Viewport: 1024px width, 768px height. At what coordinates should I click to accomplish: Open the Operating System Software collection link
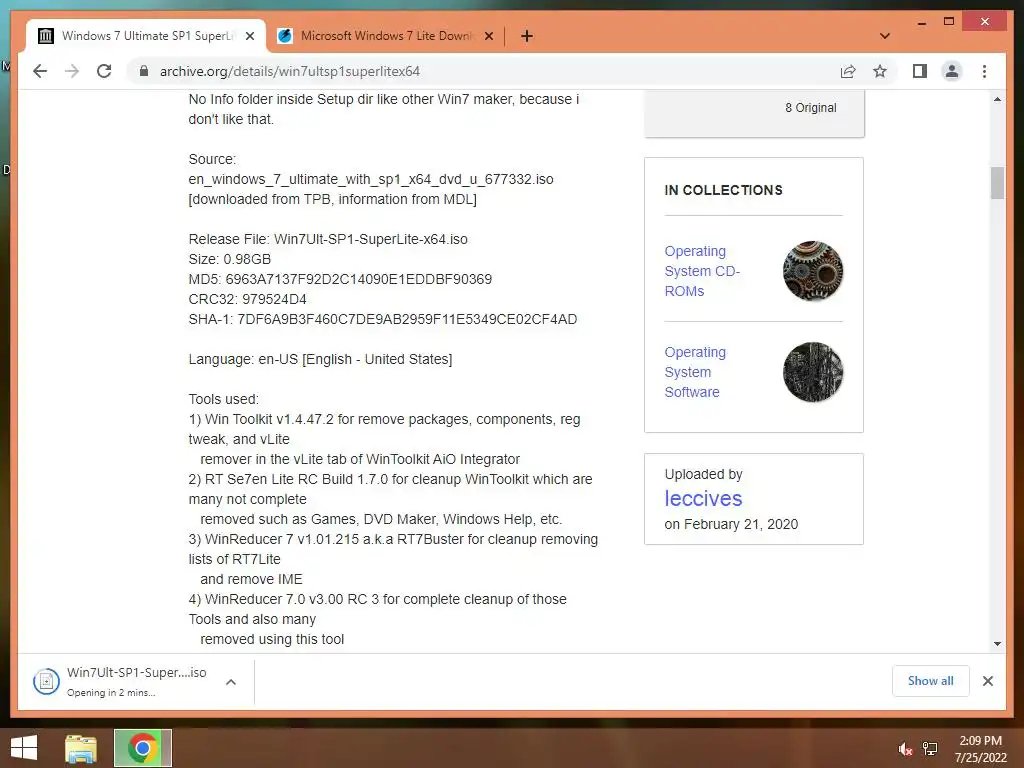(x=696, y=372)
